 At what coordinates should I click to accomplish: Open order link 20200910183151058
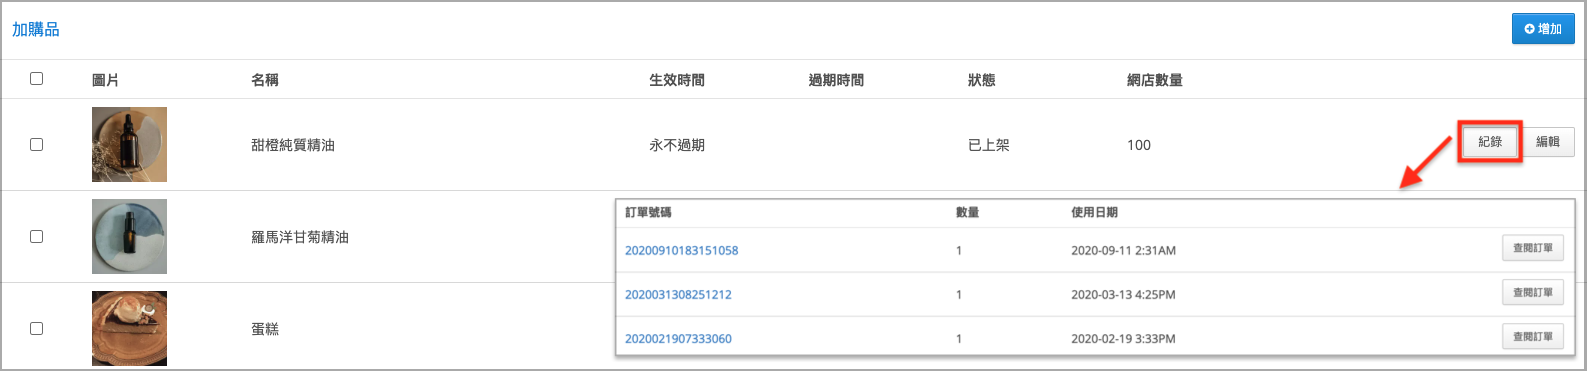(x=681, y=251)
